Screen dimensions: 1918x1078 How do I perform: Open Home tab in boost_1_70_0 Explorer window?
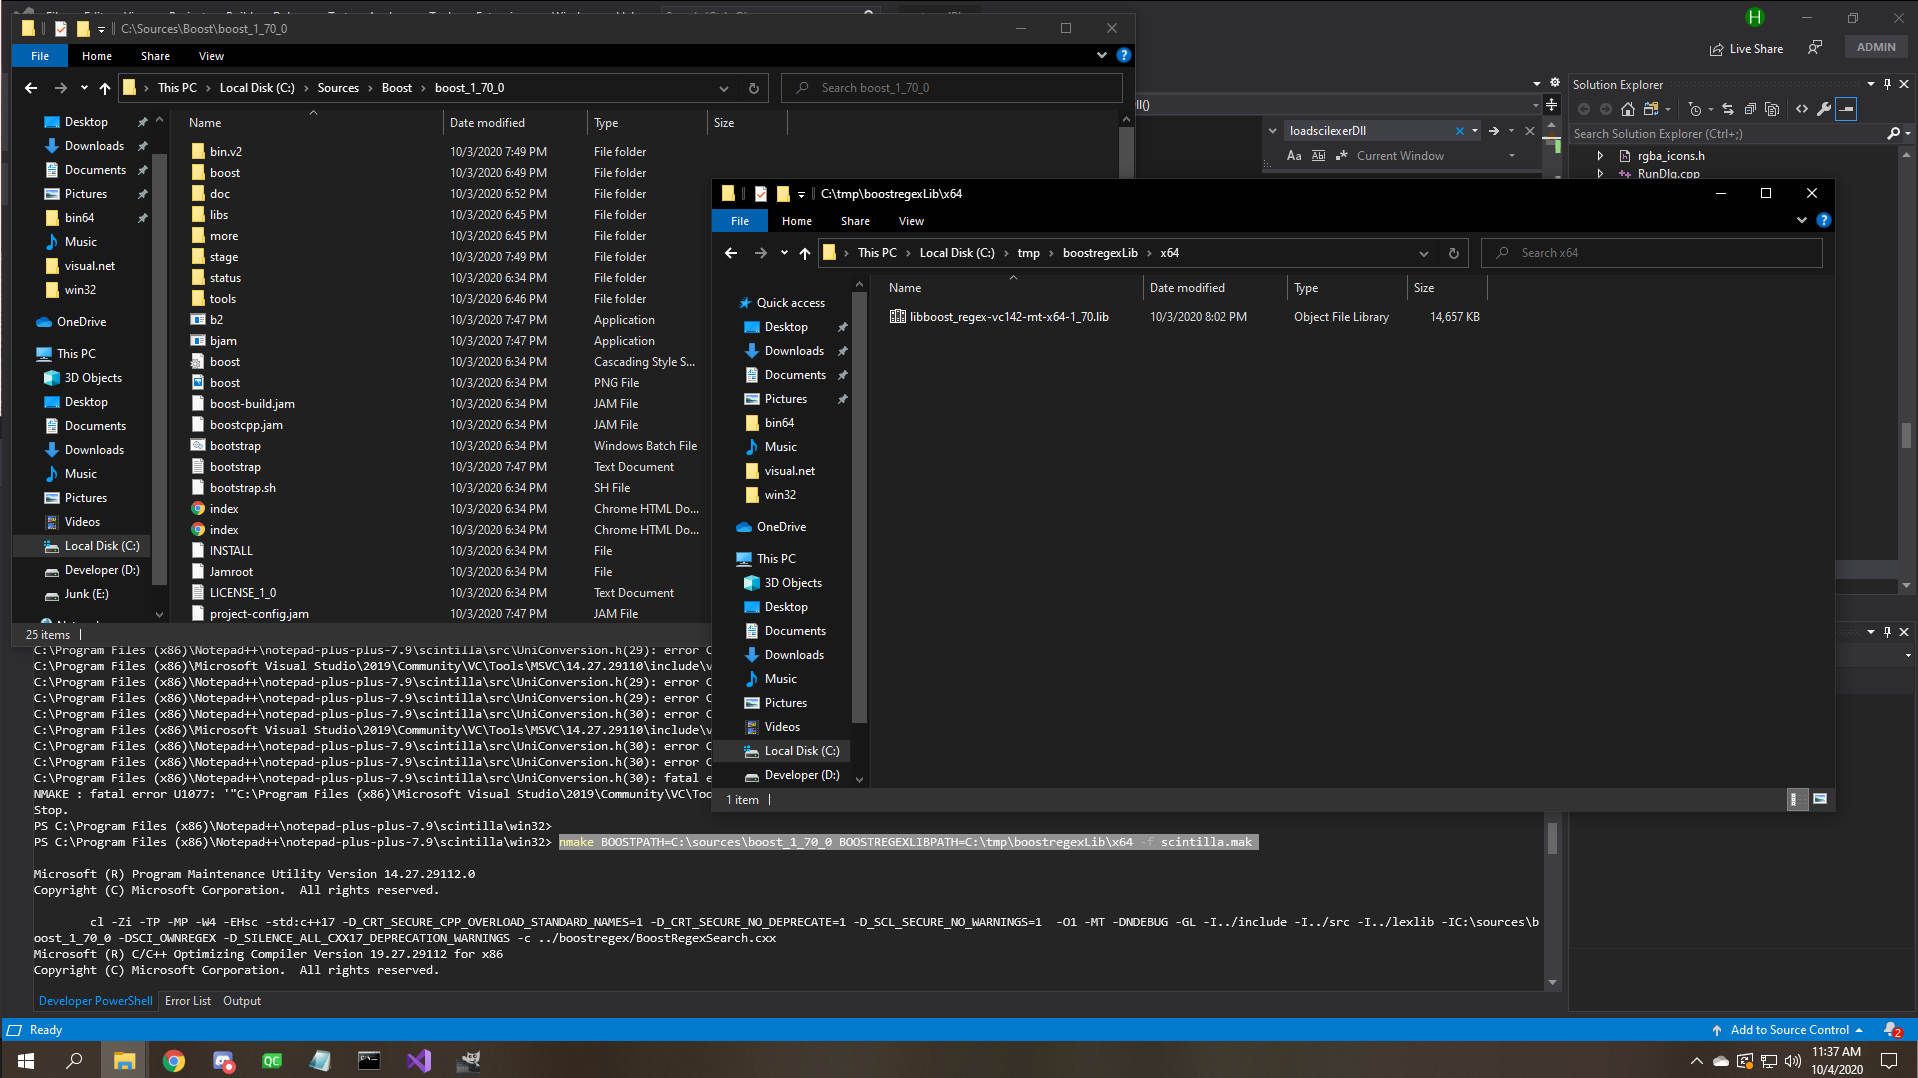97,56
